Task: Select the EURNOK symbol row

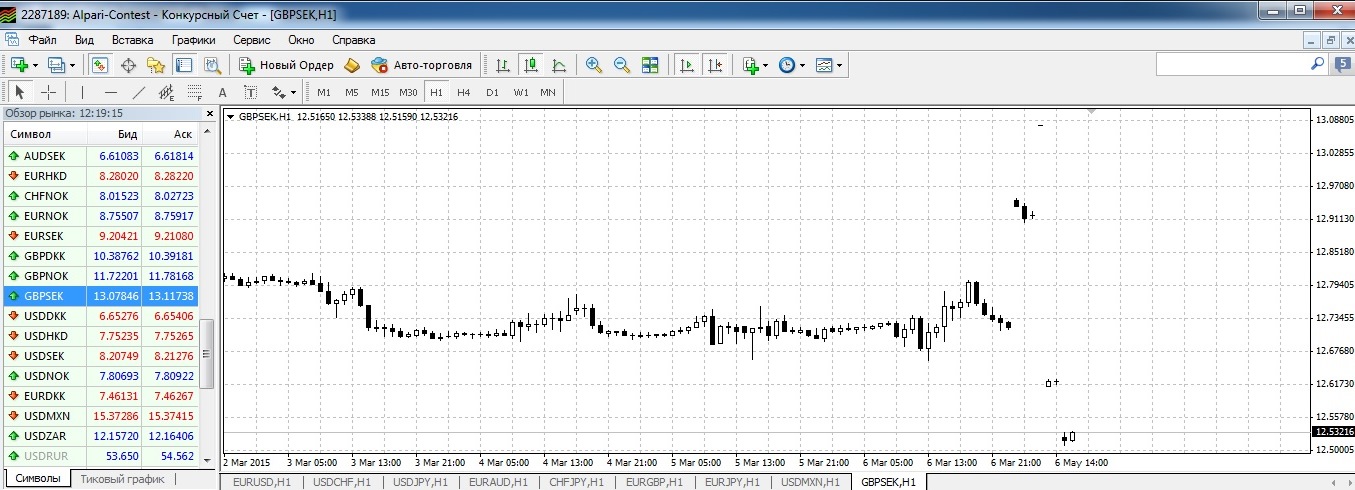Action: click(x=100, y=216)
